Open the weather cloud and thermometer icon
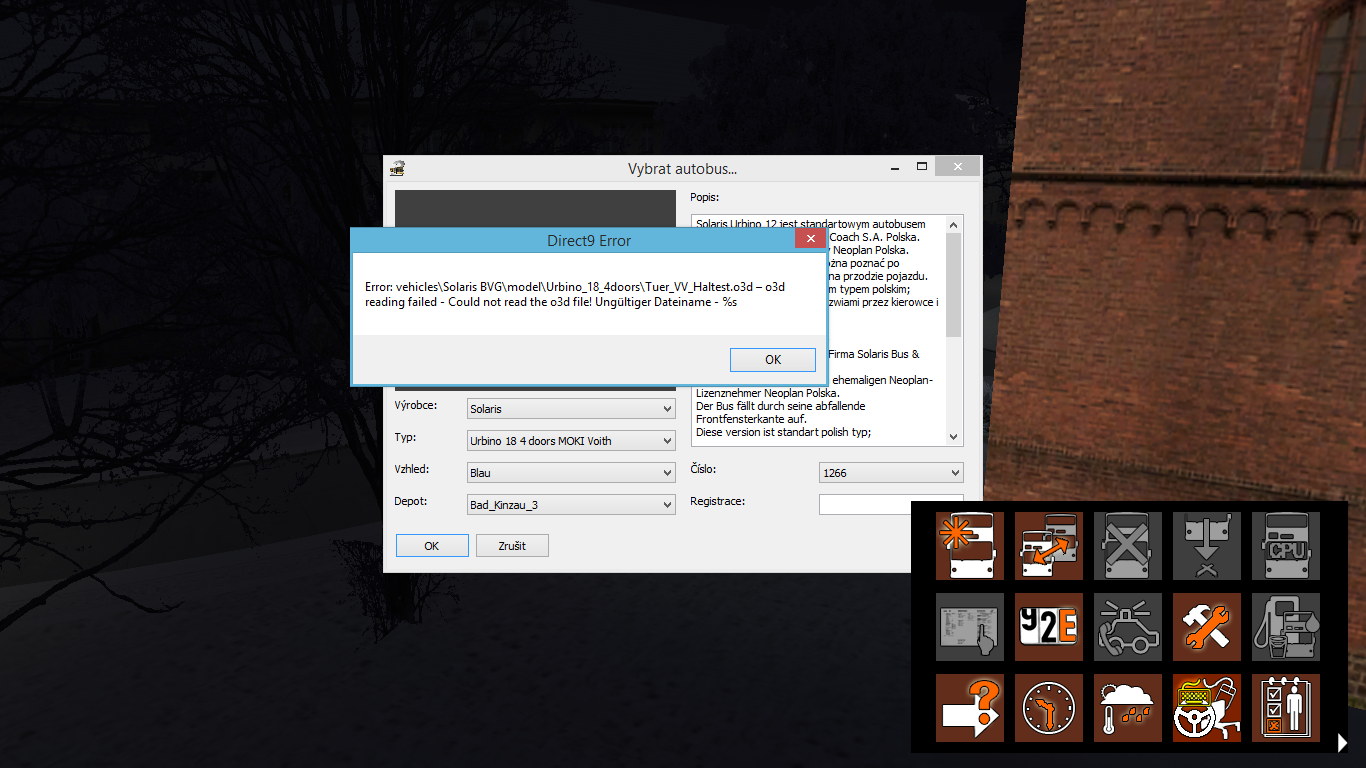Viewport: 1366px width, 768px height. pyautogui.click(x=1127, y=707)
